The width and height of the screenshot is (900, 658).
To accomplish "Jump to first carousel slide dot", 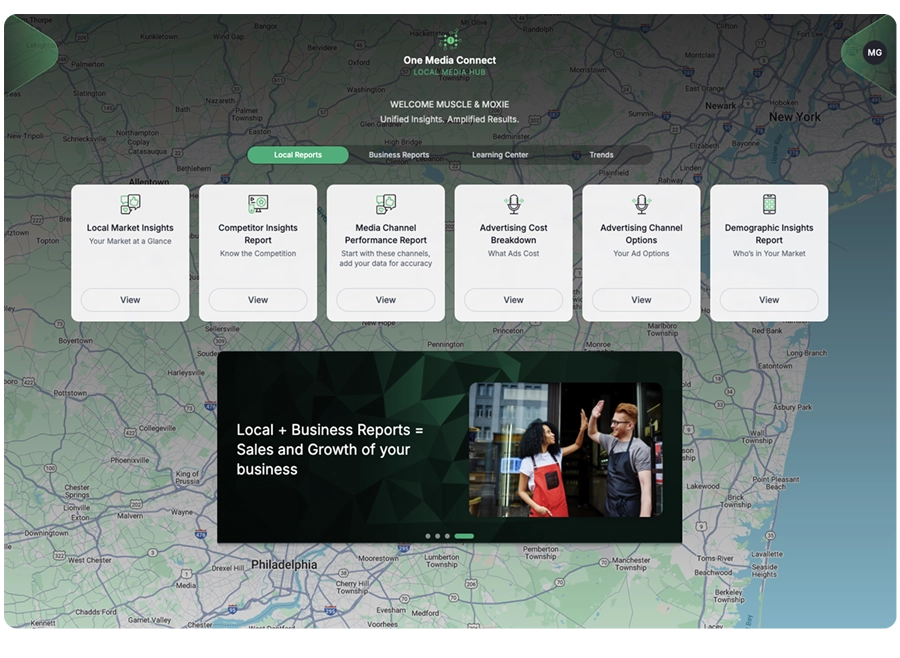I will [428, 536].
